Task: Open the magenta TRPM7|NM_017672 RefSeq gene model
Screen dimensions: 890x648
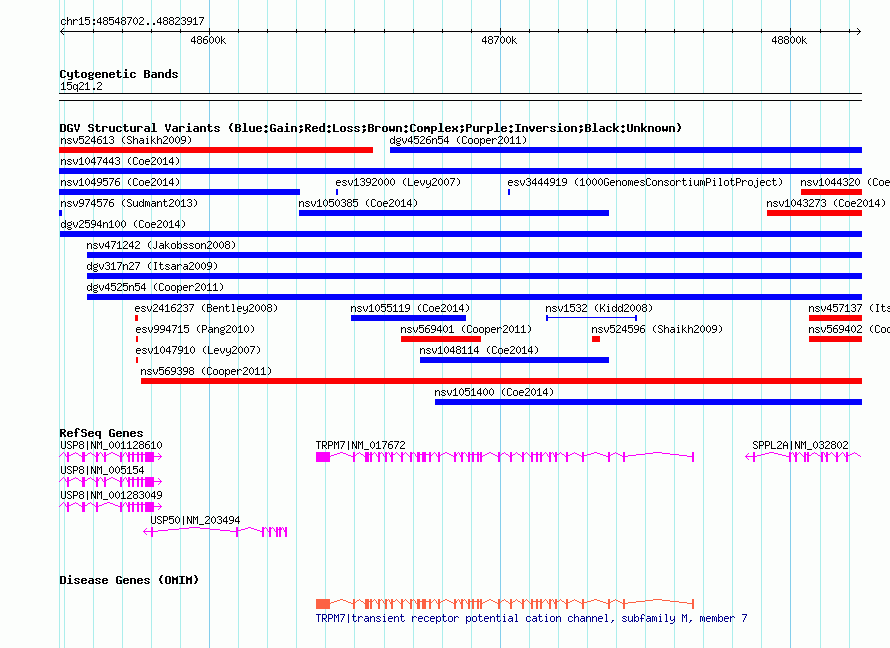Action: pyautogui.click(x=505, y=457)
